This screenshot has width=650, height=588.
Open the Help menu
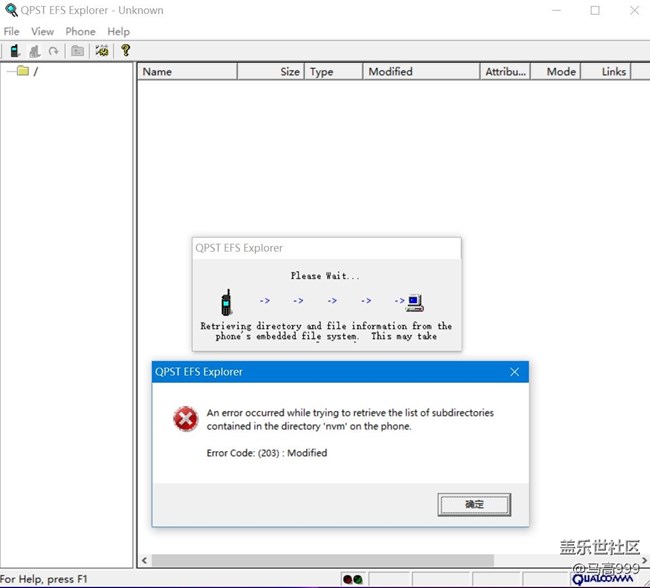point(118,32)
